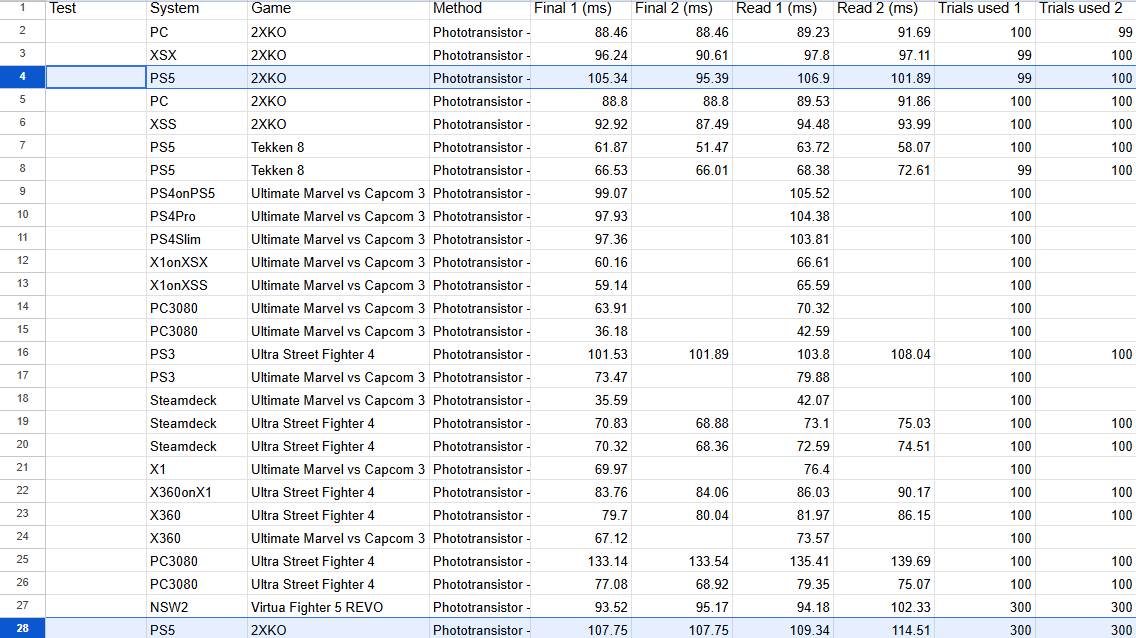Image resolution: width=1136 pixels, height=638 pixels.
Task: Select the "Virtua Fighter 5 REVO" game cell
Action: [x=338, y=607]
